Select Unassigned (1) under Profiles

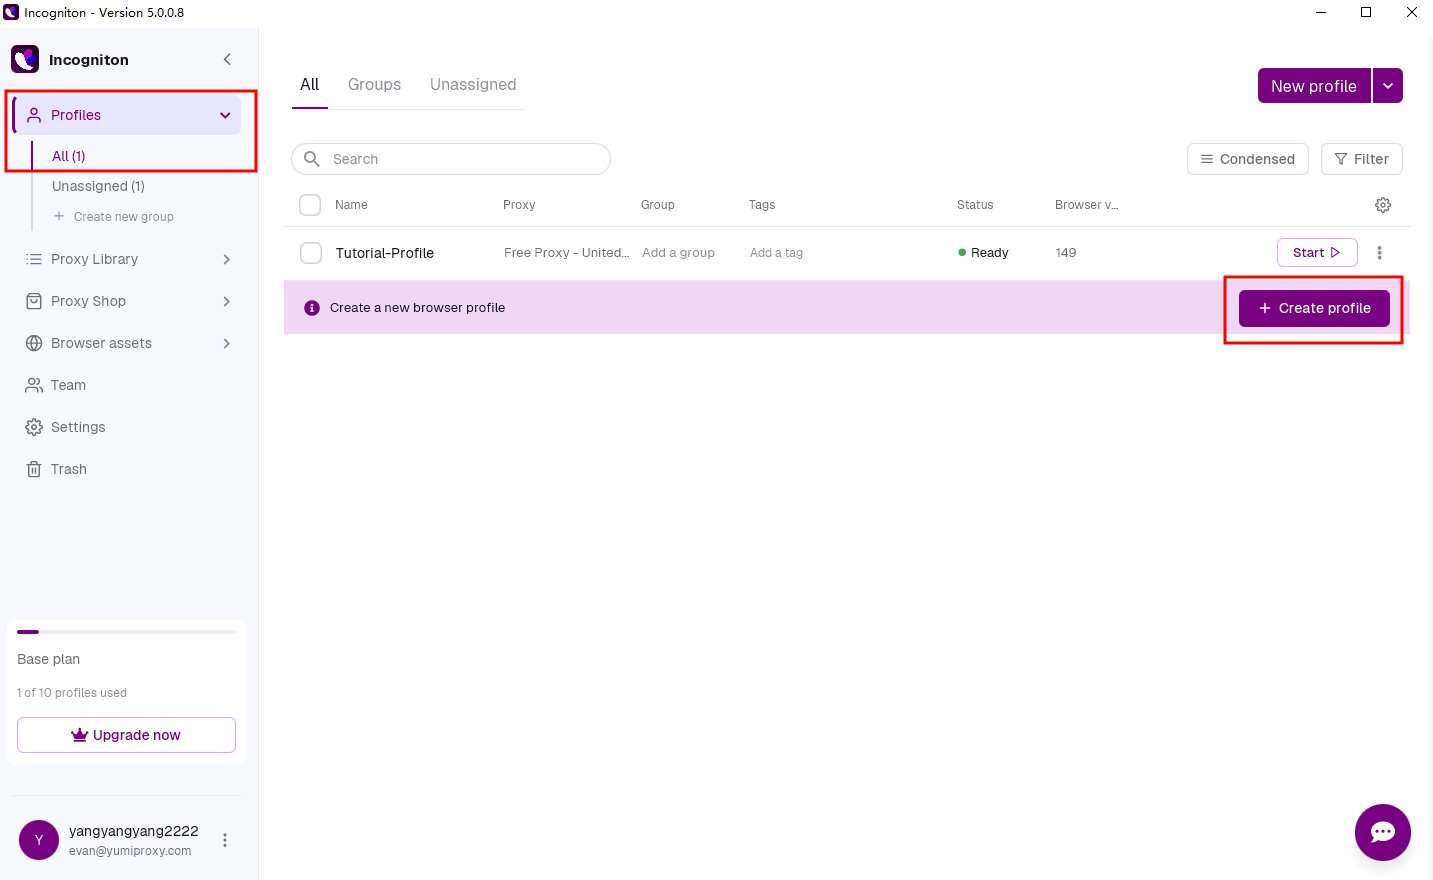[x=98, y=186]
